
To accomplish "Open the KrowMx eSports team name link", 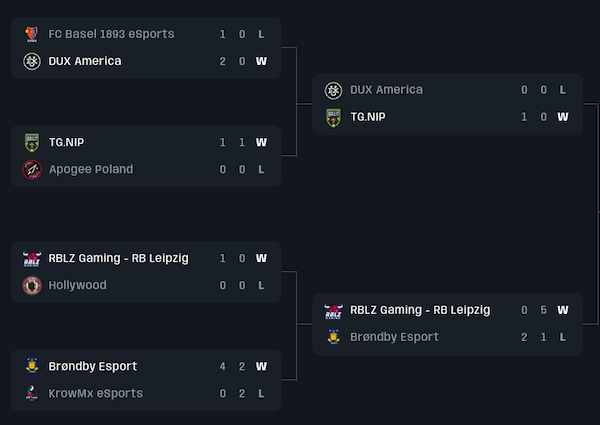I will tap(96, 393).
